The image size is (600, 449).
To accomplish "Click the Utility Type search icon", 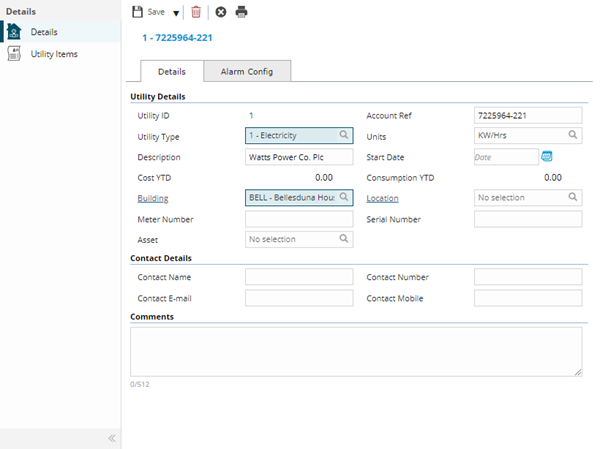I will pos(343,135).
